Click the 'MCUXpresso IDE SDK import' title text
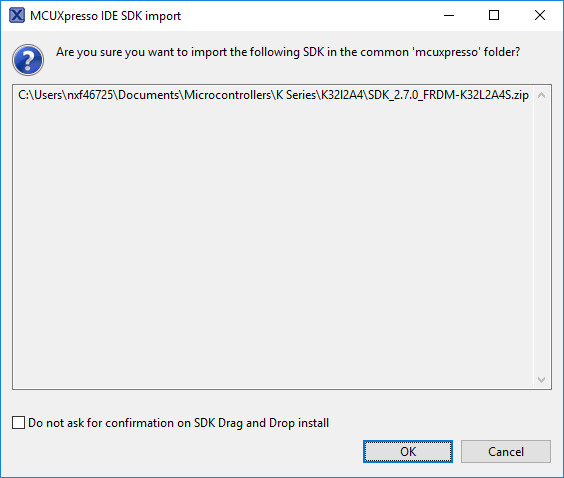 tap(105, 16)
